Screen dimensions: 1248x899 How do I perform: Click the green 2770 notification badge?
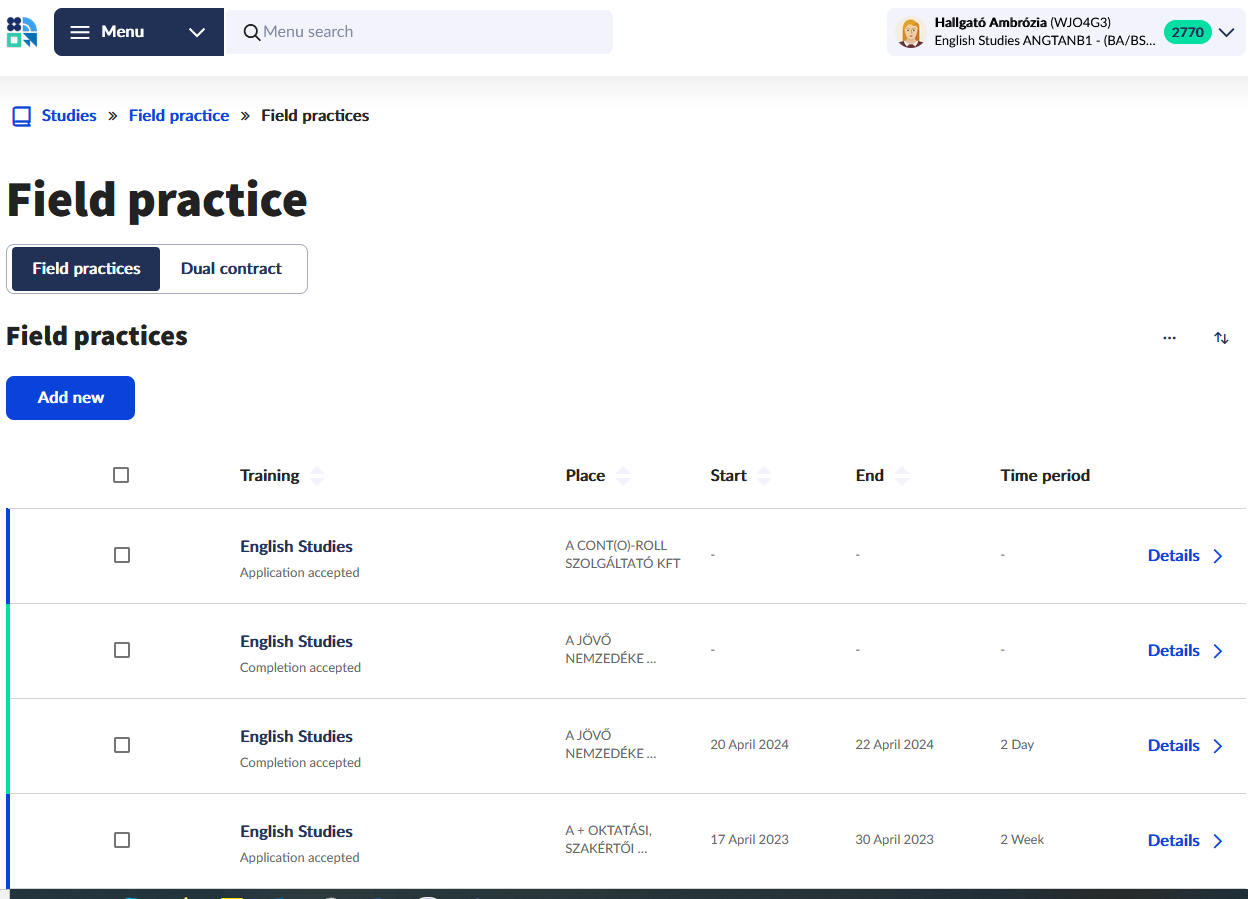point(1187,32)
